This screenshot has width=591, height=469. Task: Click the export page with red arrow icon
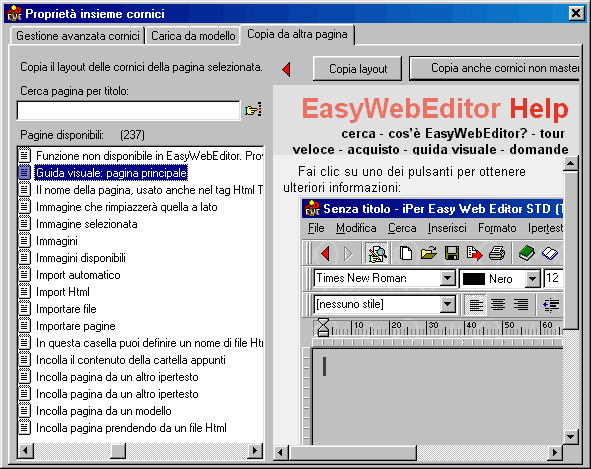point(474,253)
